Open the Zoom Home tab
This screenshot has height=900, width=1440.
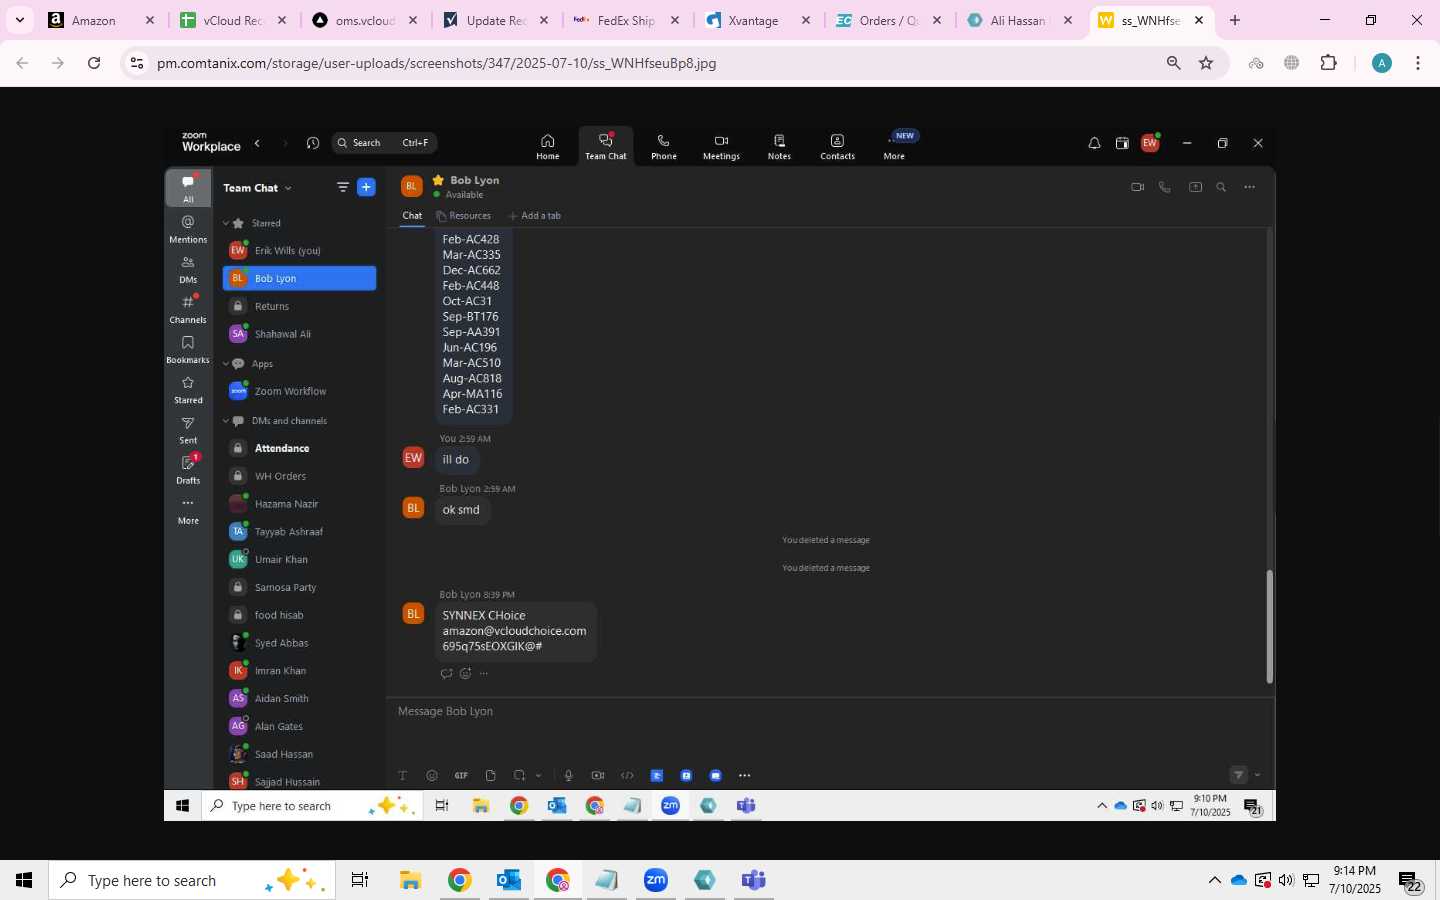pyautogui.click(x=547, y=146)
